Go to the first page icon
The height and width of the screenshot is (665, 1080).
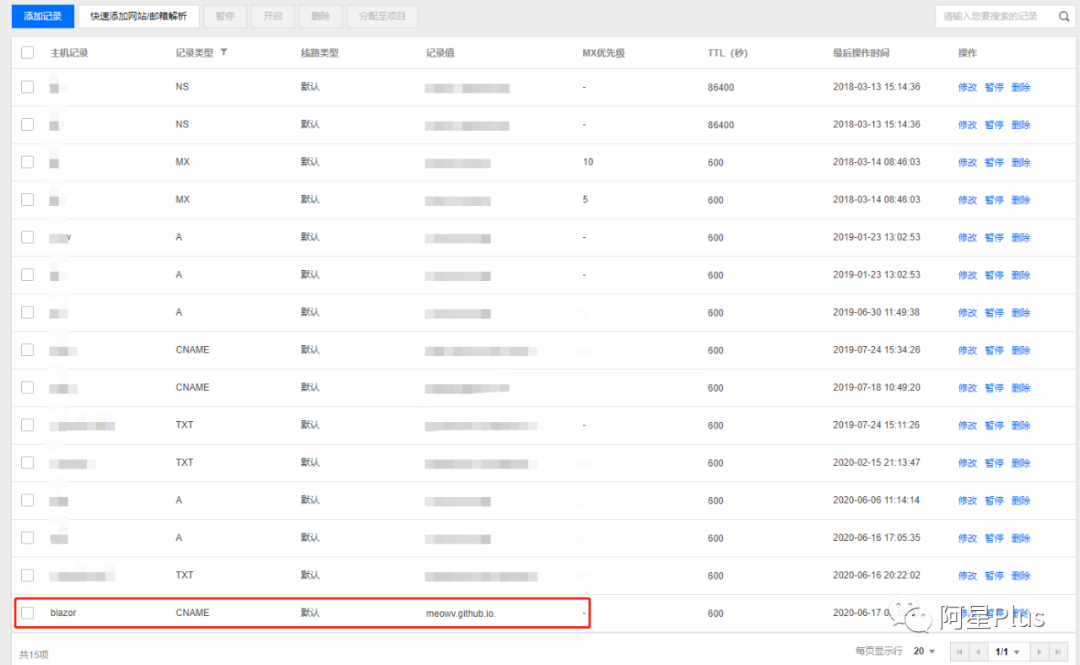tap(959, 652)
